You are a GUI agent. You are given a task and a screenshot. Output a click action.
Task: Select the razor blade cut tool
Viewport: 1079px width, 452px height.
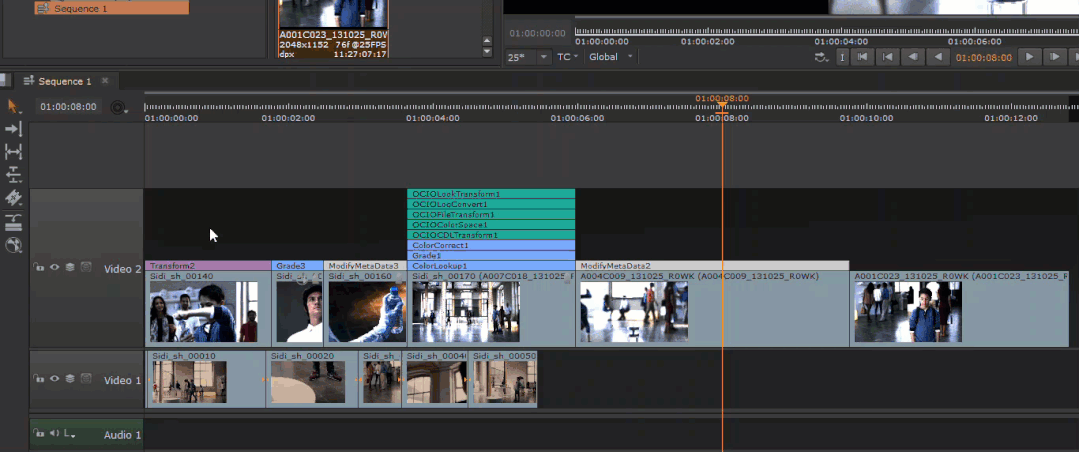[14, 198]
